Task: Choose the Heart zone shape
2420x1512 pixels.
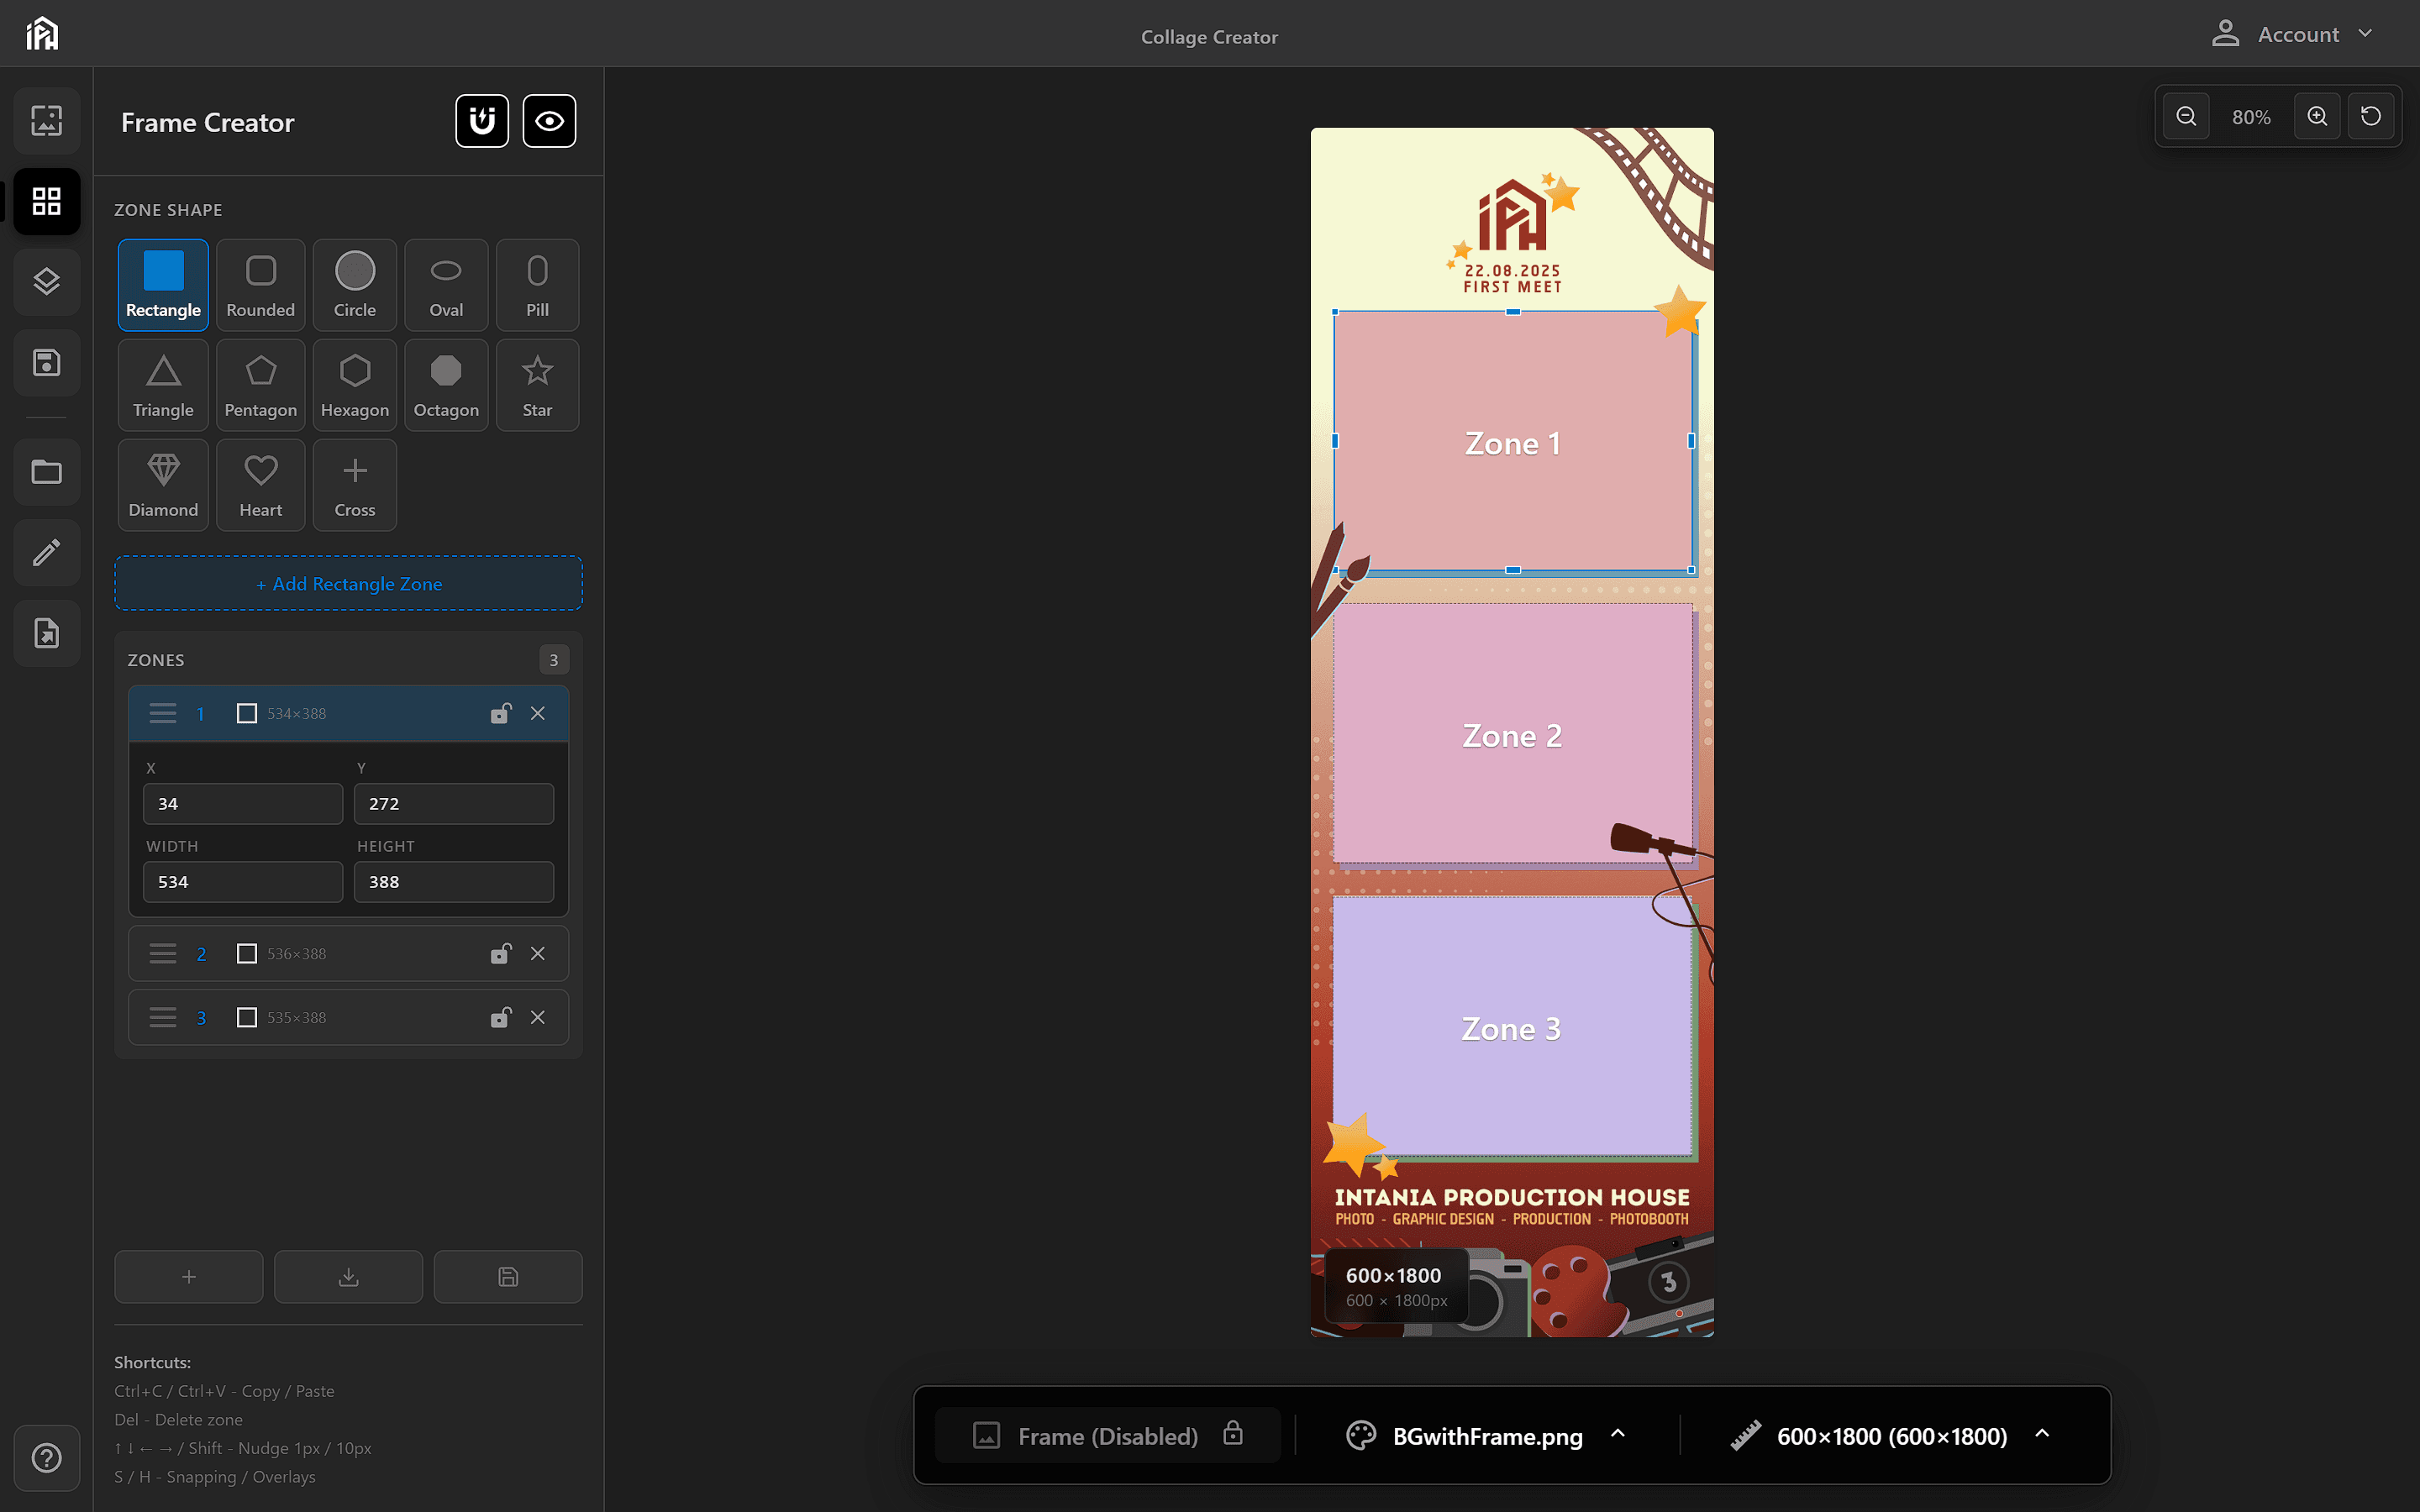Action: (260, 485)
